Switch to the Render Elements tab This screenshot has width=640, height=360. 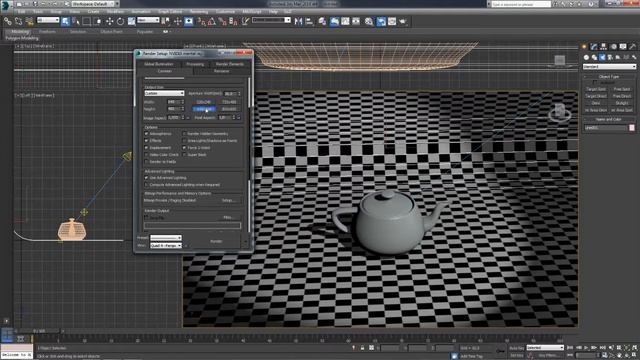click(230, 64)
